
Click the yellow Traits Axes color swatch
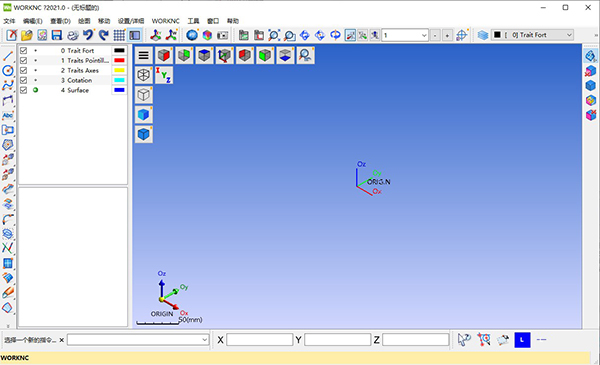[119, 70]
